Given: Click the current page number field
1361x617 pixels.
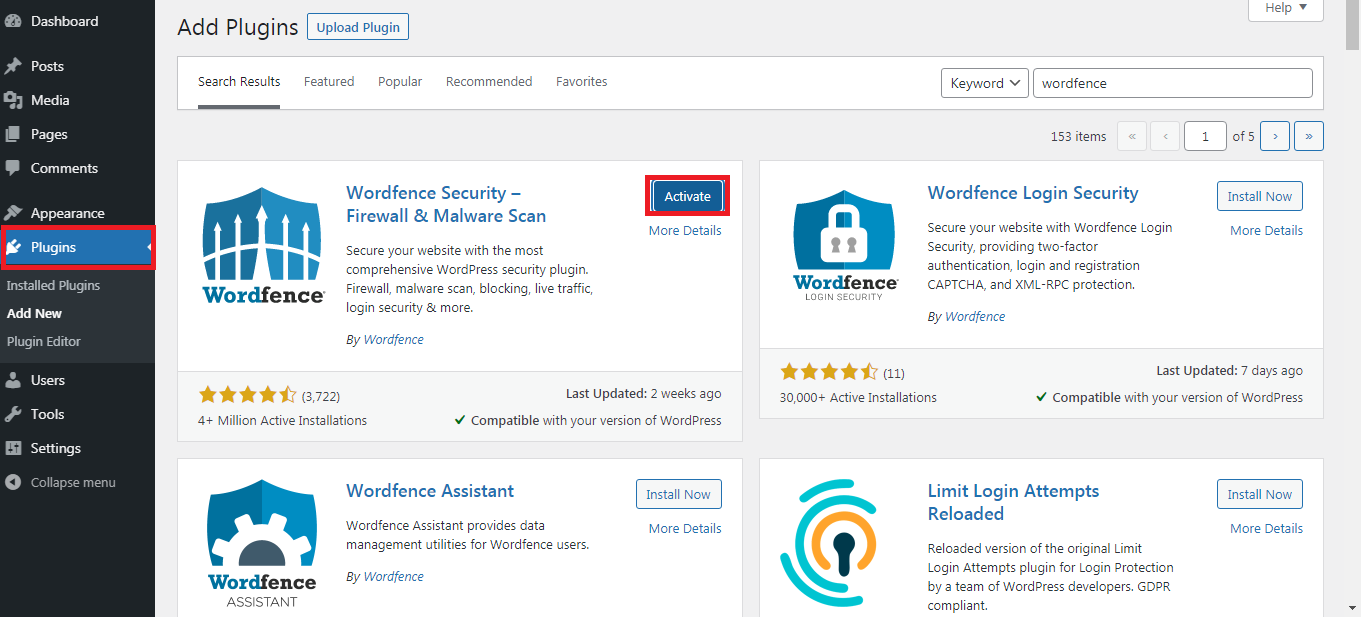Looking at the screenshot, I should [1205, 136].
